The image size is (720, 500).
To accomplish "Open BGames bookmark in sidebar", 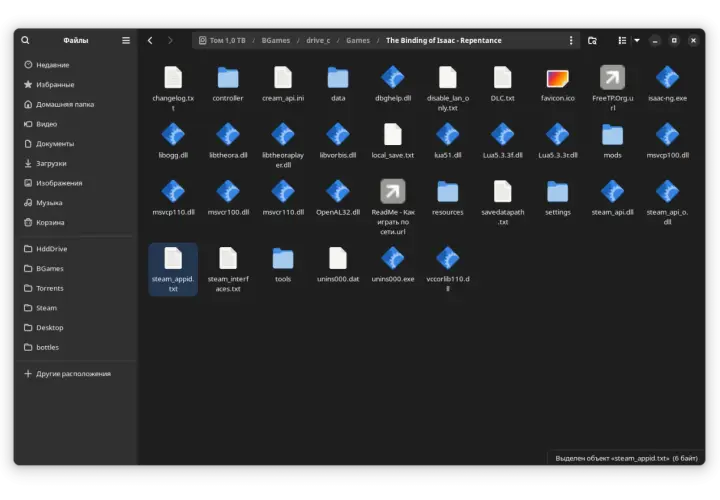I will pyautogui.click(x=76, y=269).
